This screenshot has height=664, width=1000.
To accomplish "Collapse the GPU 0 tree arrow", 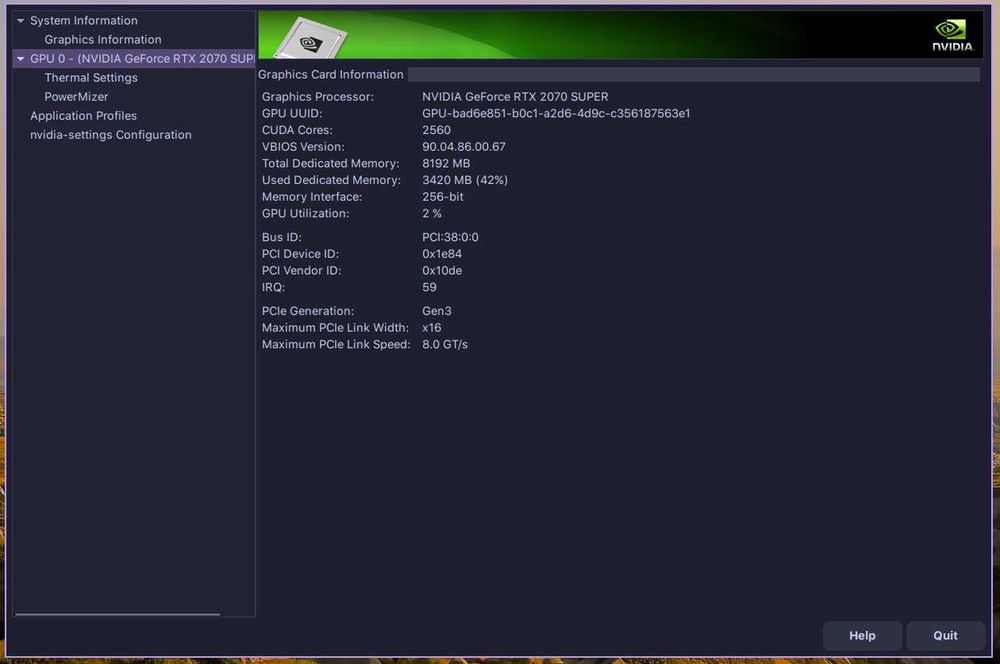I will (x=20, y=59).
